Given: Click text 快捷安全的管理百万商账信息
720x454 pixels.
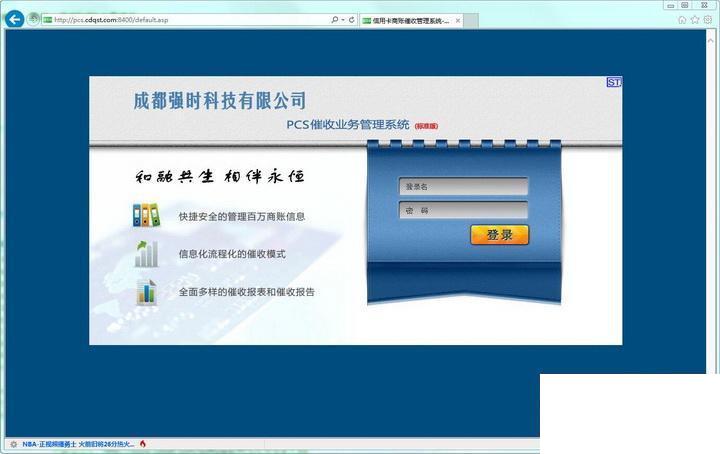Looking at the screenshot, I should 242,217.
